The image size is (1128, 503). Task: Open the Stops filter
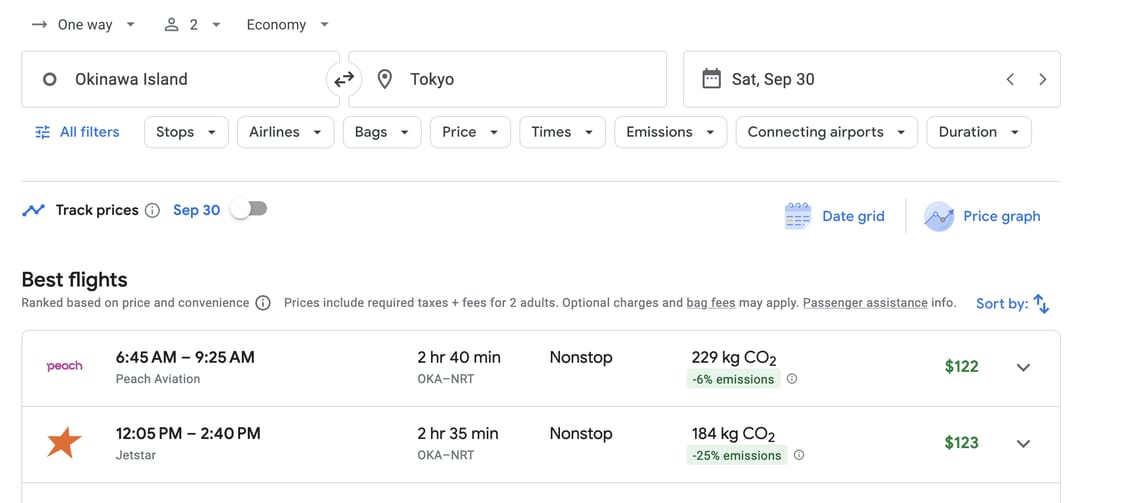coord(186,132)
